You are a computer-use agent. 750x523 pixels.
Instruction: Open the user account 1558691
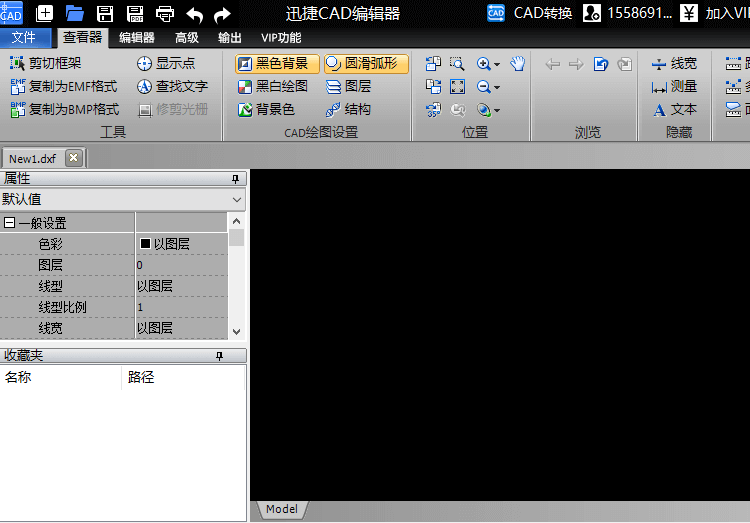click(x=628, y=13)
